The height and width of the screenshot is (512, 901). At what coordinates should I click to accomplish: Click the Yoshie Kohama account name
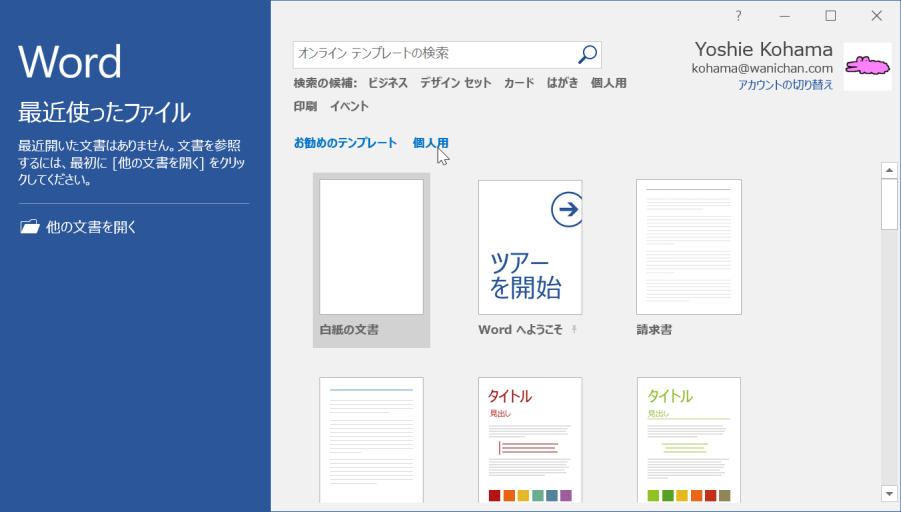pos(764,50)
